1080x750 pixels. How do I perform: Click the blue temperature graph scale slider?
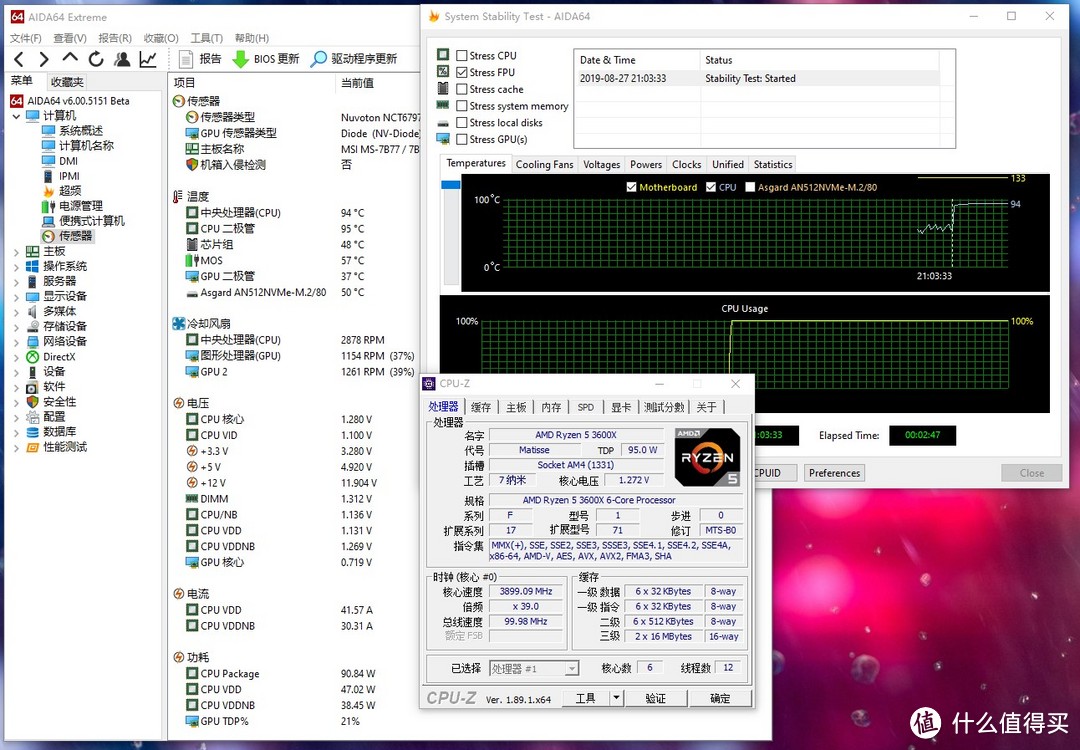click(x=450, y=185)
